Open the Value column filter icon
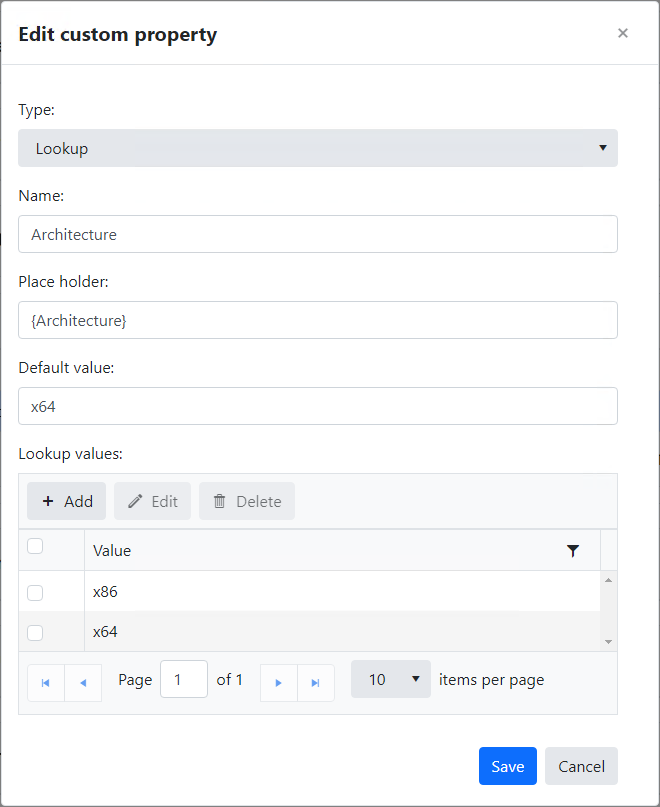 572,551
